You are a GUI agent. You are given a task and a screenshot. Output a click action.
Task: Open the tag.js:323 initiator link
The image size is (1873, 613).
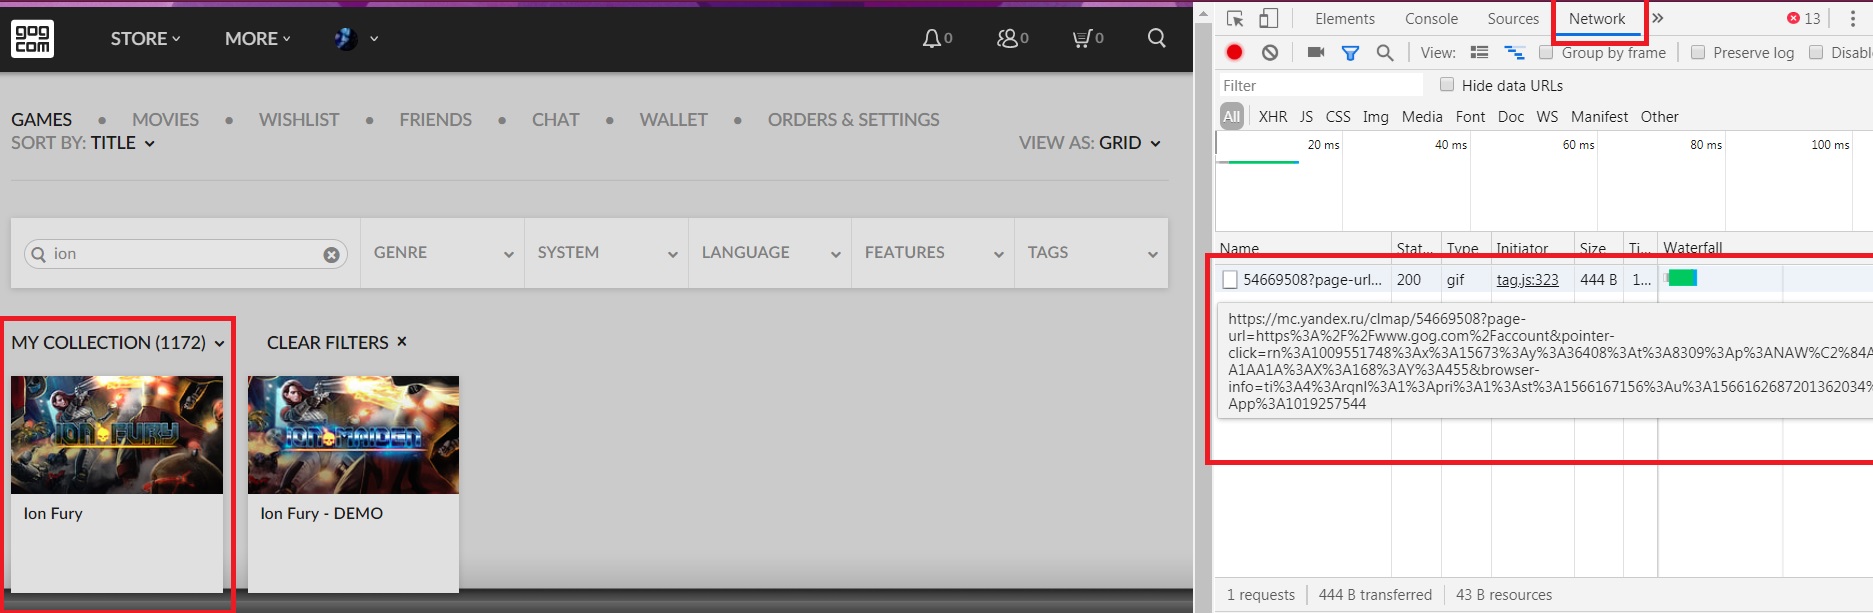click(1527, 280)
